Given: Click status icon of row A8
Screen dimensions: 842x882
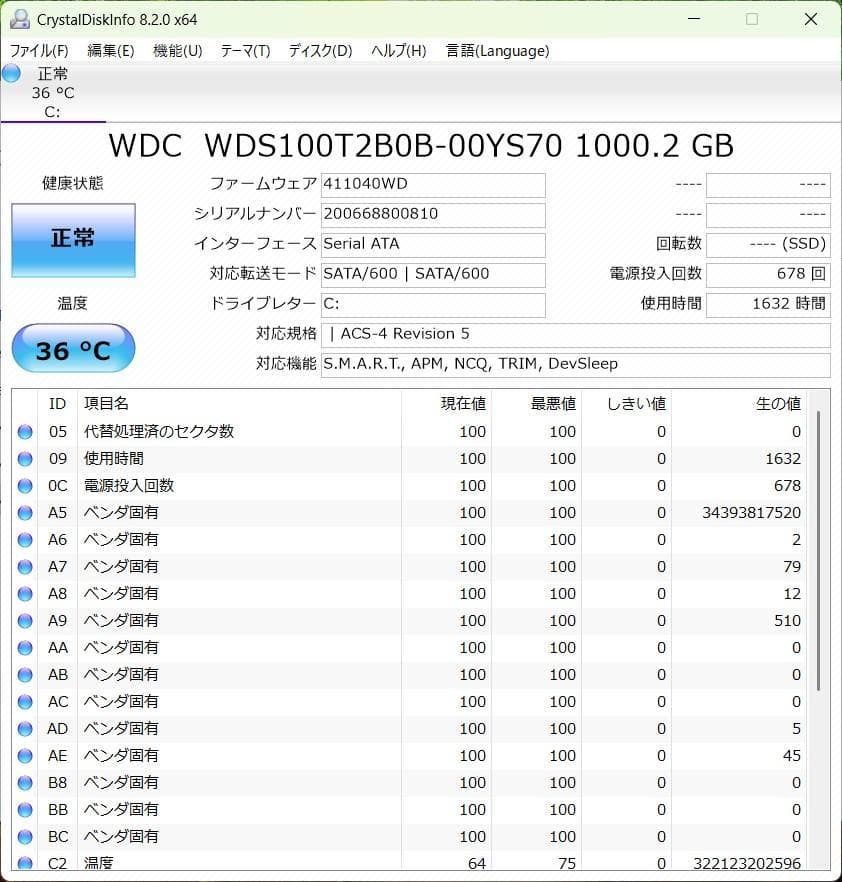Looking at the screenshot, I should (x=25, y=594).
